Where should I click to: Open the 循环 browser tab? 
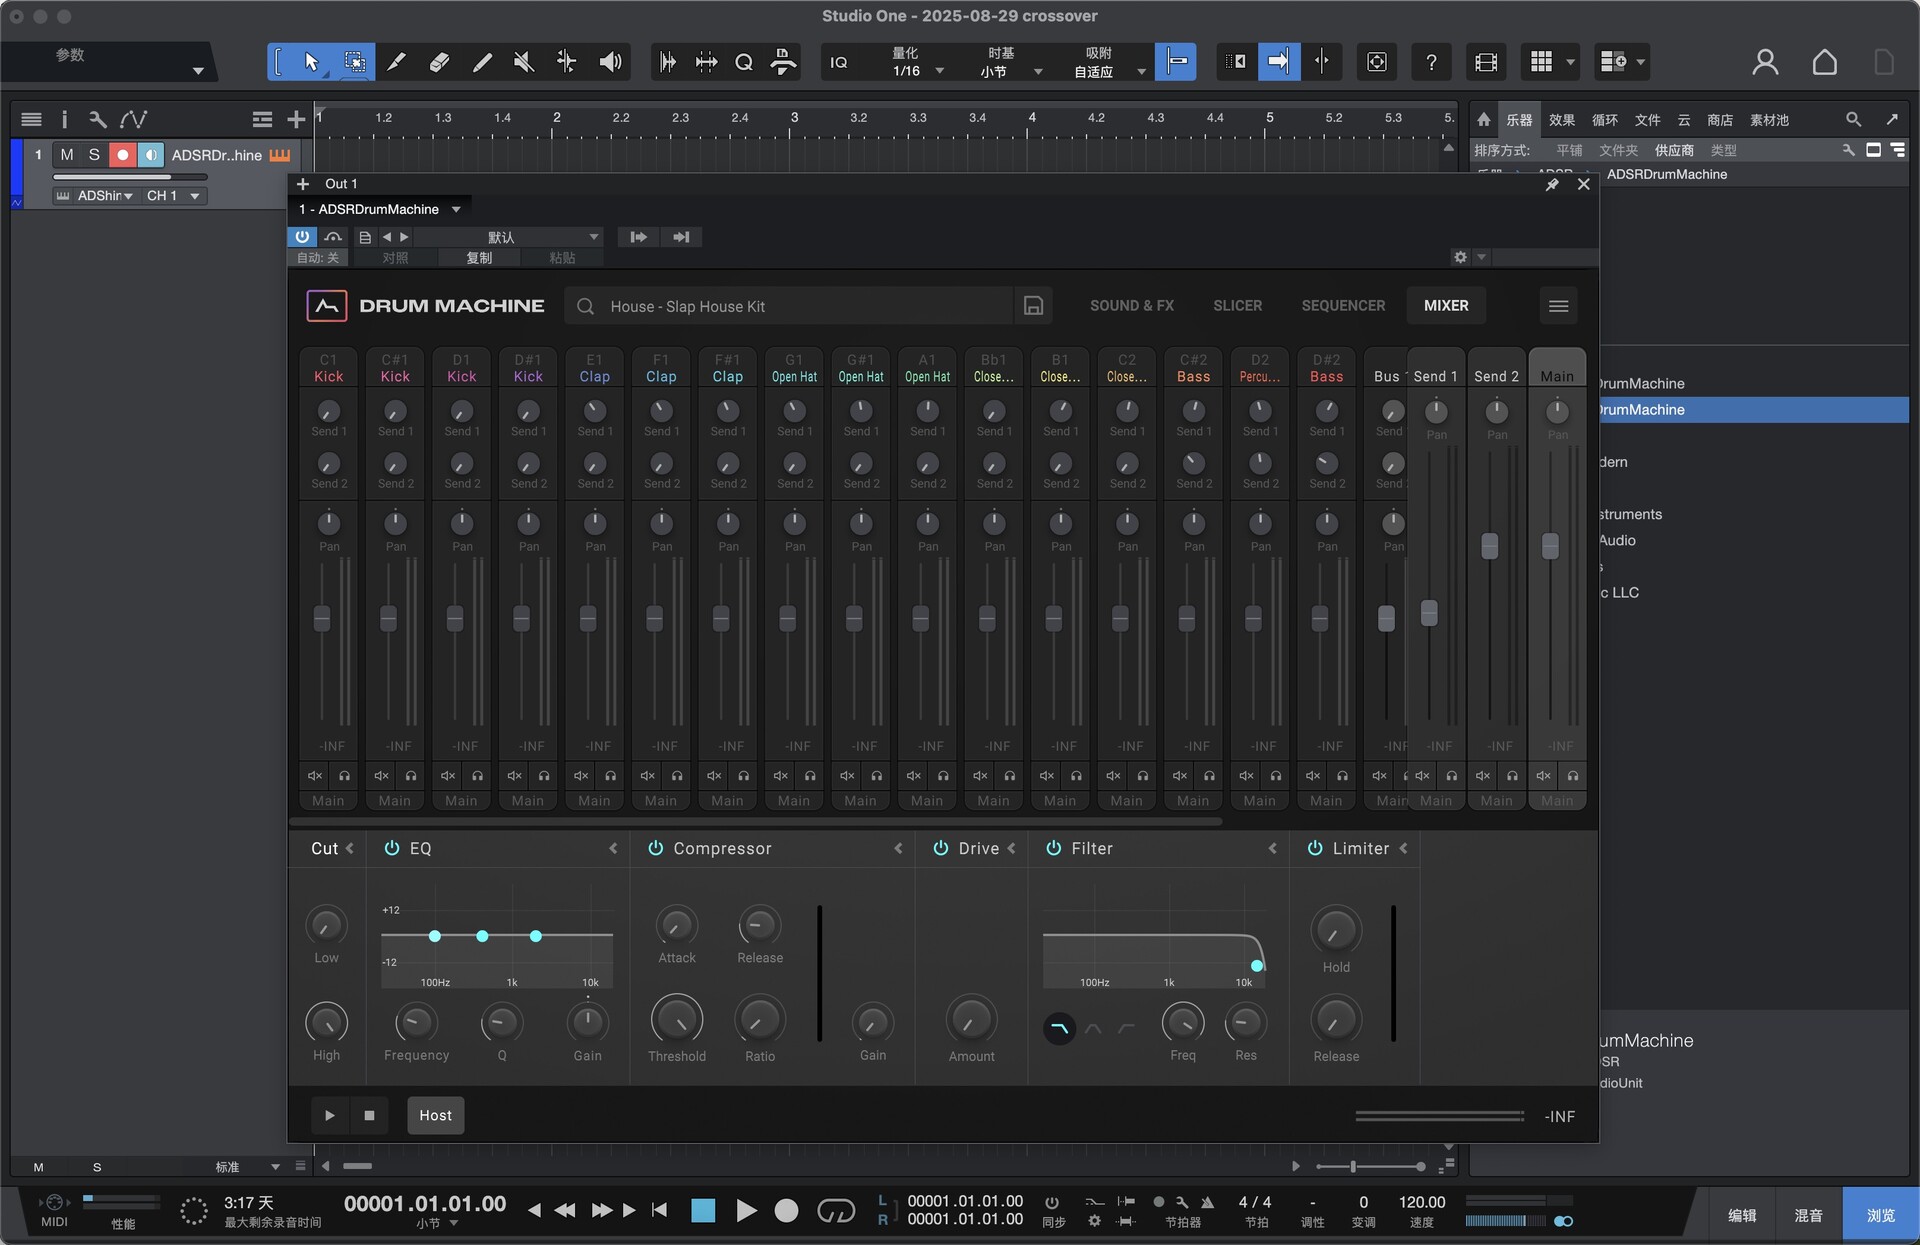[x=1604, y=120]
